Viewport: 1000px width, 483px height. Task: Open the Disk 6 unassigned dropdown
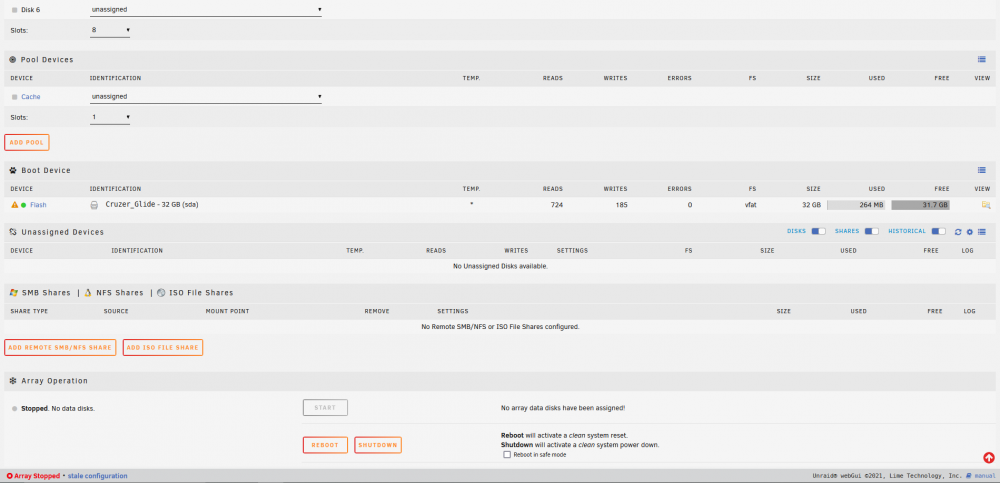(205, 10)
